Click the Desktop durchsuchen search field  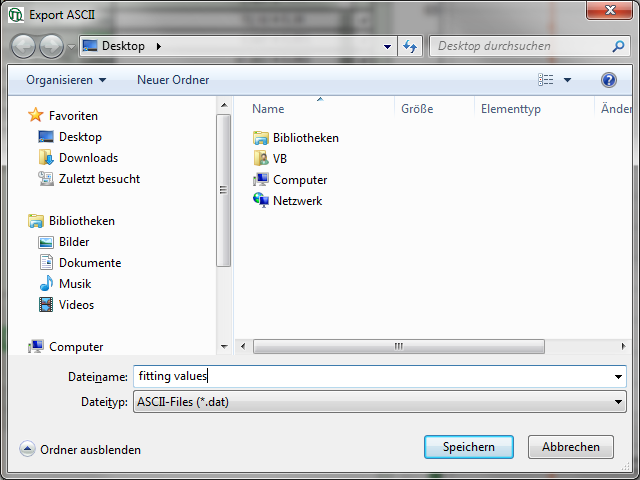[x=520, y=46]
